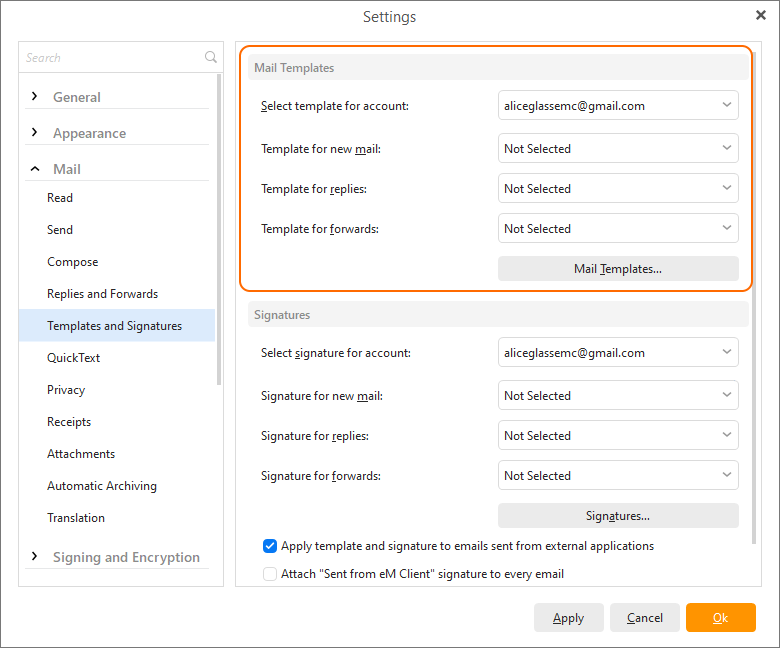The image size is (780, 648).
Task: Expand Signing and Encryption section
Action: 34,556
